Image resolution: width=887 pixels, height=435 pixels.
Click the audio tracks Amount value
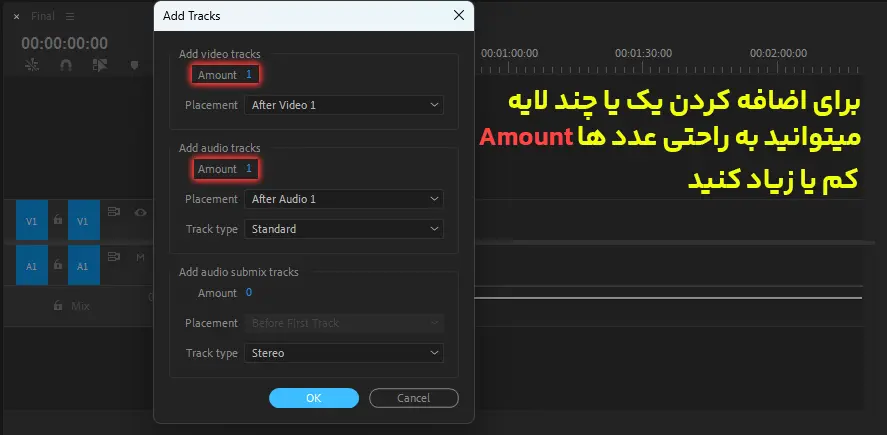click(248, 169)
